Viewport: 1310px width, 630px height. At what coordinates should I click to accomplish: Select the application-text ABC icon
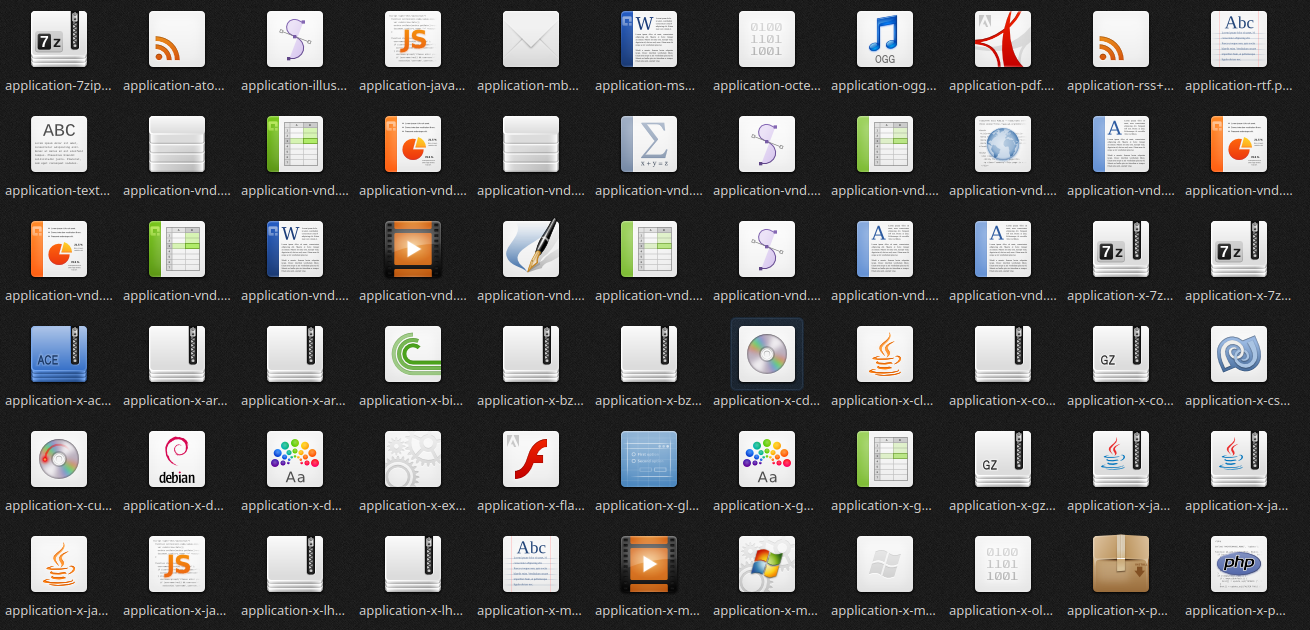point(59,144)
